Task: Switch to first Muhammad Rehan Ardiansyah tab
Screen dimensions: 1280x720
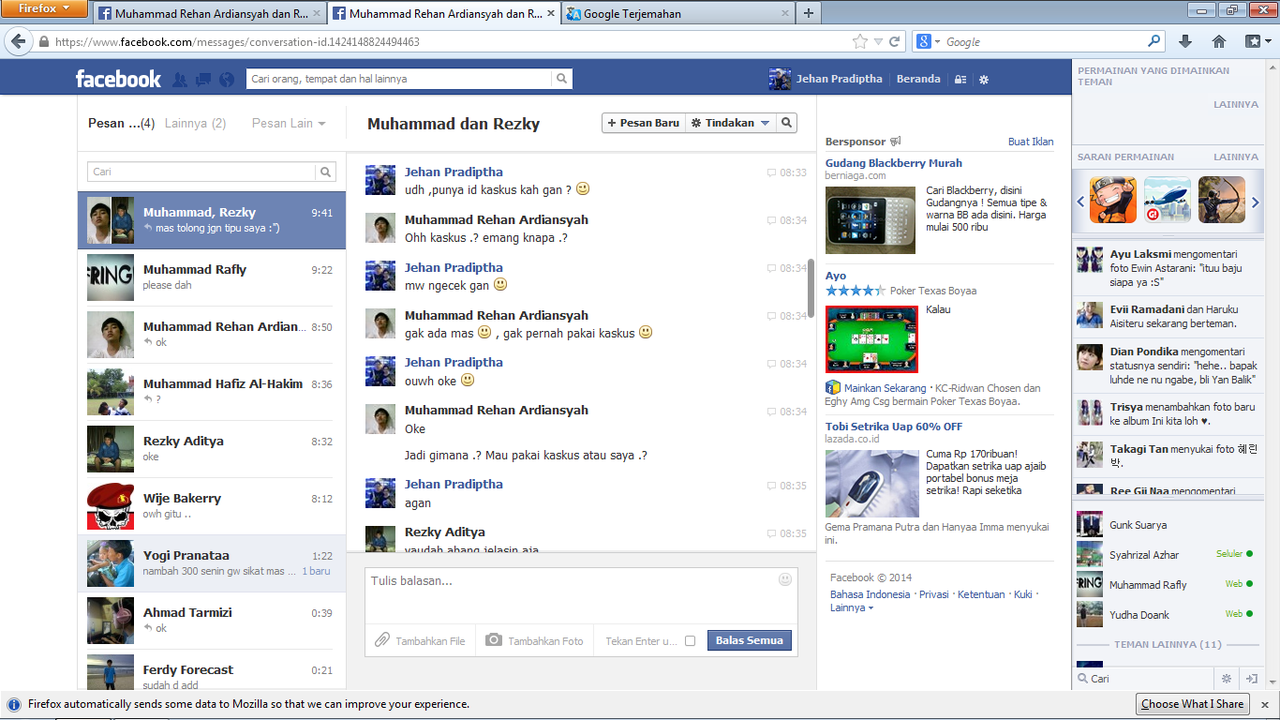Action: pyautogui.click(x=211, y=14)
